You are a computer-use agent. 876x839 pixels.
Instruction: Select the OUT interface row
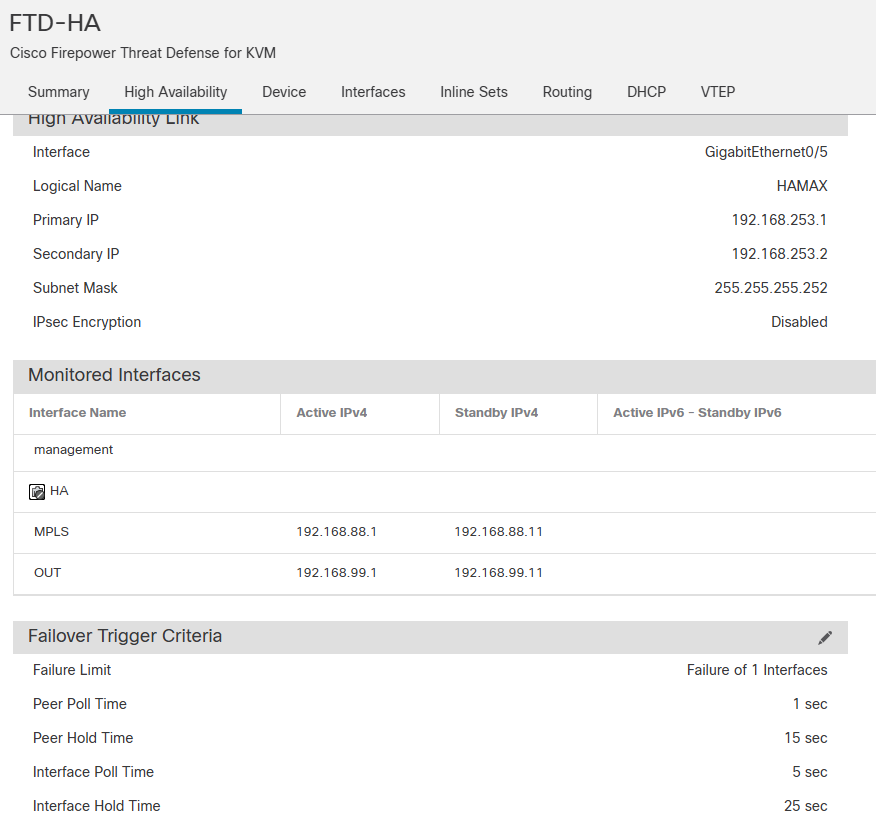click(x=445, y=573)
